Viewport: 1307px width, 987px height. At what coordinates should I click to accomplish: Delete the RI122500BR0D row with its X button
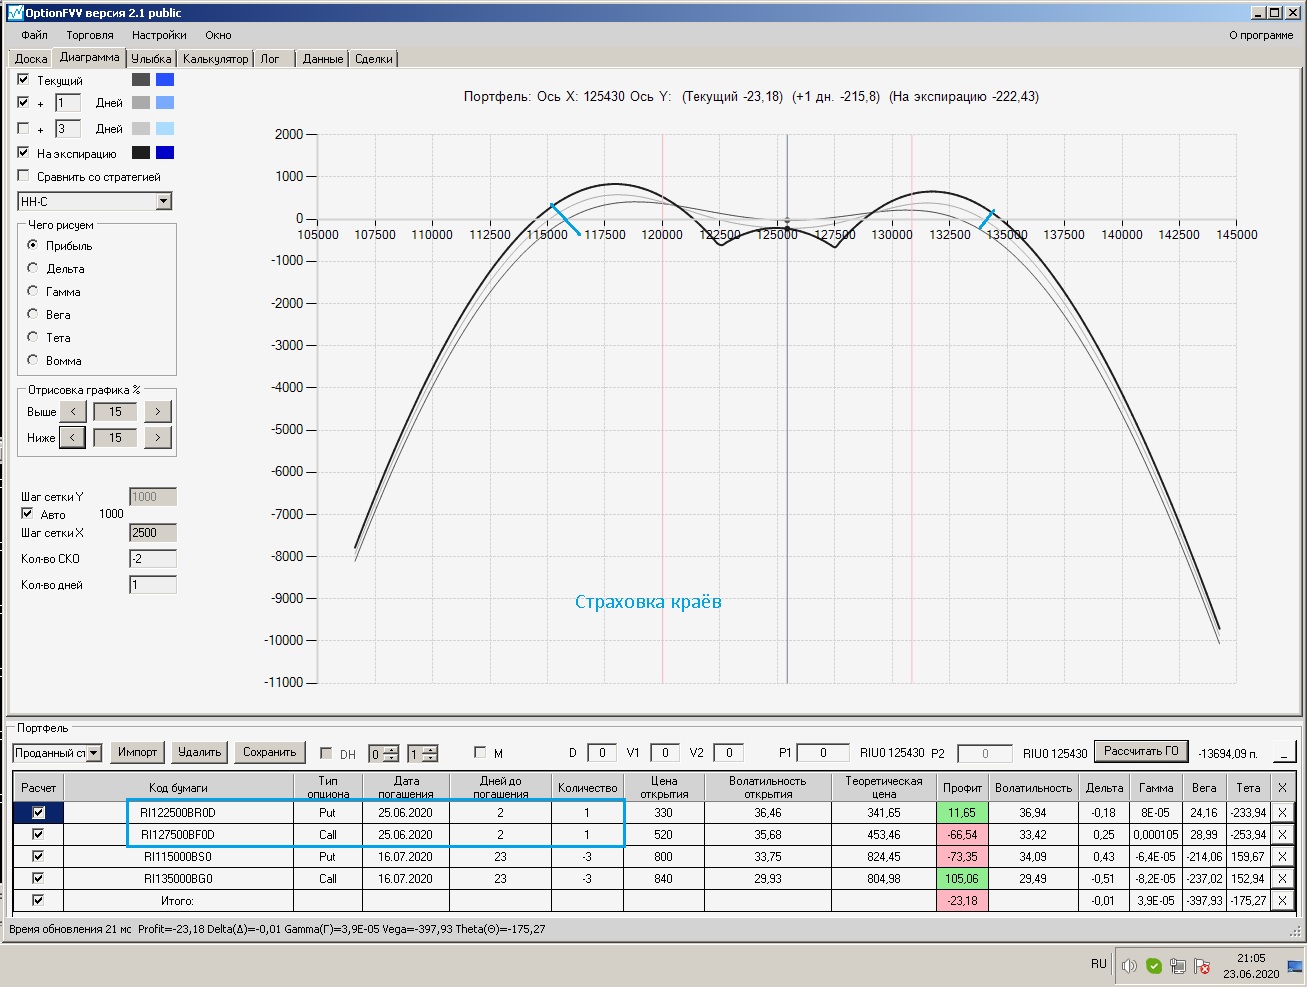point(1282,813)
